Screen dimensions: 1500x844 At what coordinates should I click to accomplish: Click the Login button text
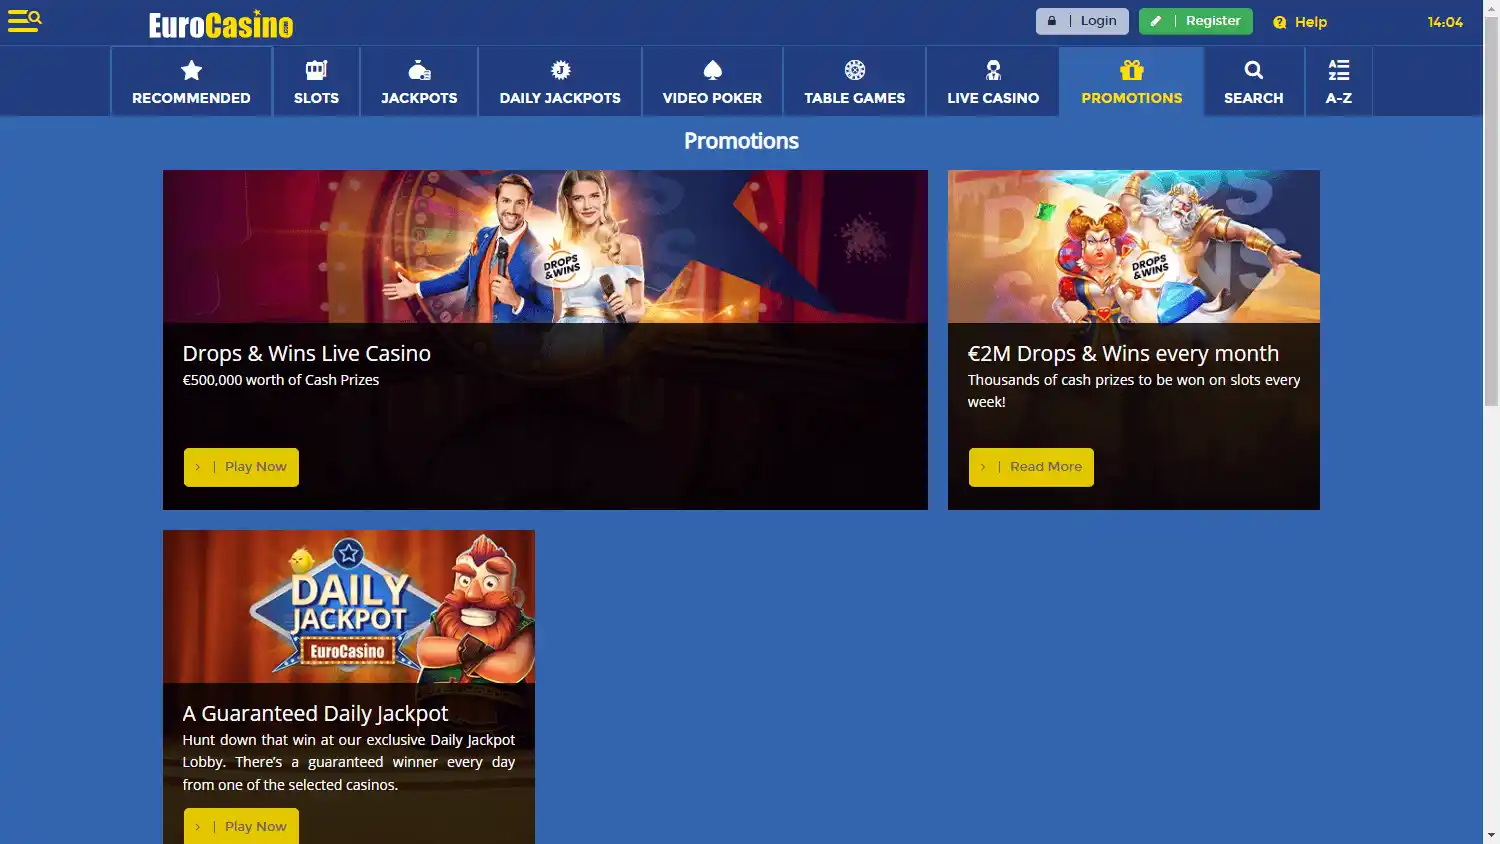(1098, 21)
